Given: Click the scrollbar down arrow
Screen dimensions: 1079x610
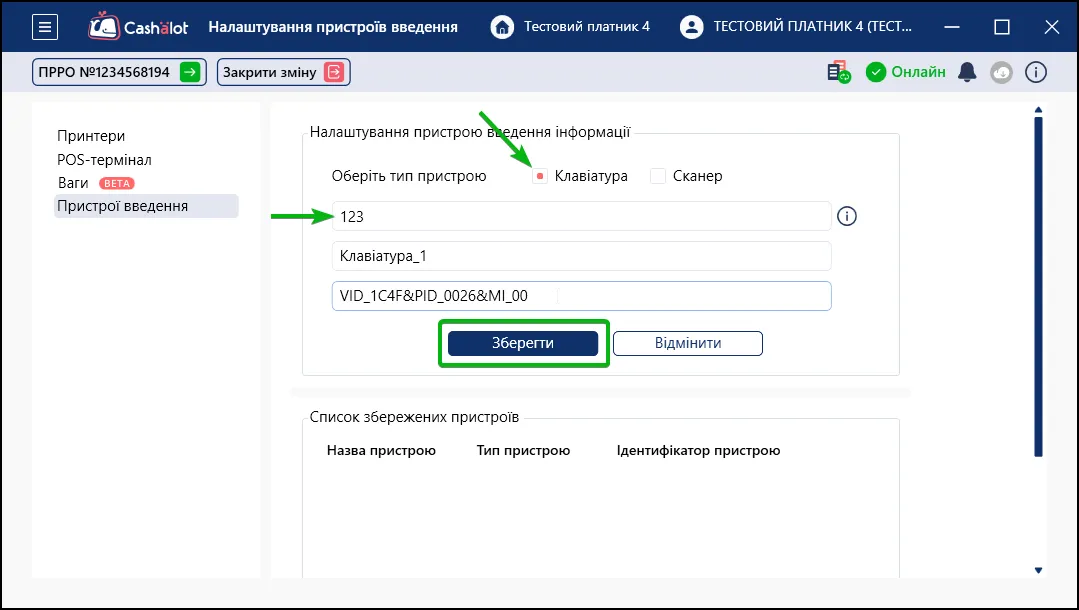Looking at the screenshot, I should coord(1038,570).
